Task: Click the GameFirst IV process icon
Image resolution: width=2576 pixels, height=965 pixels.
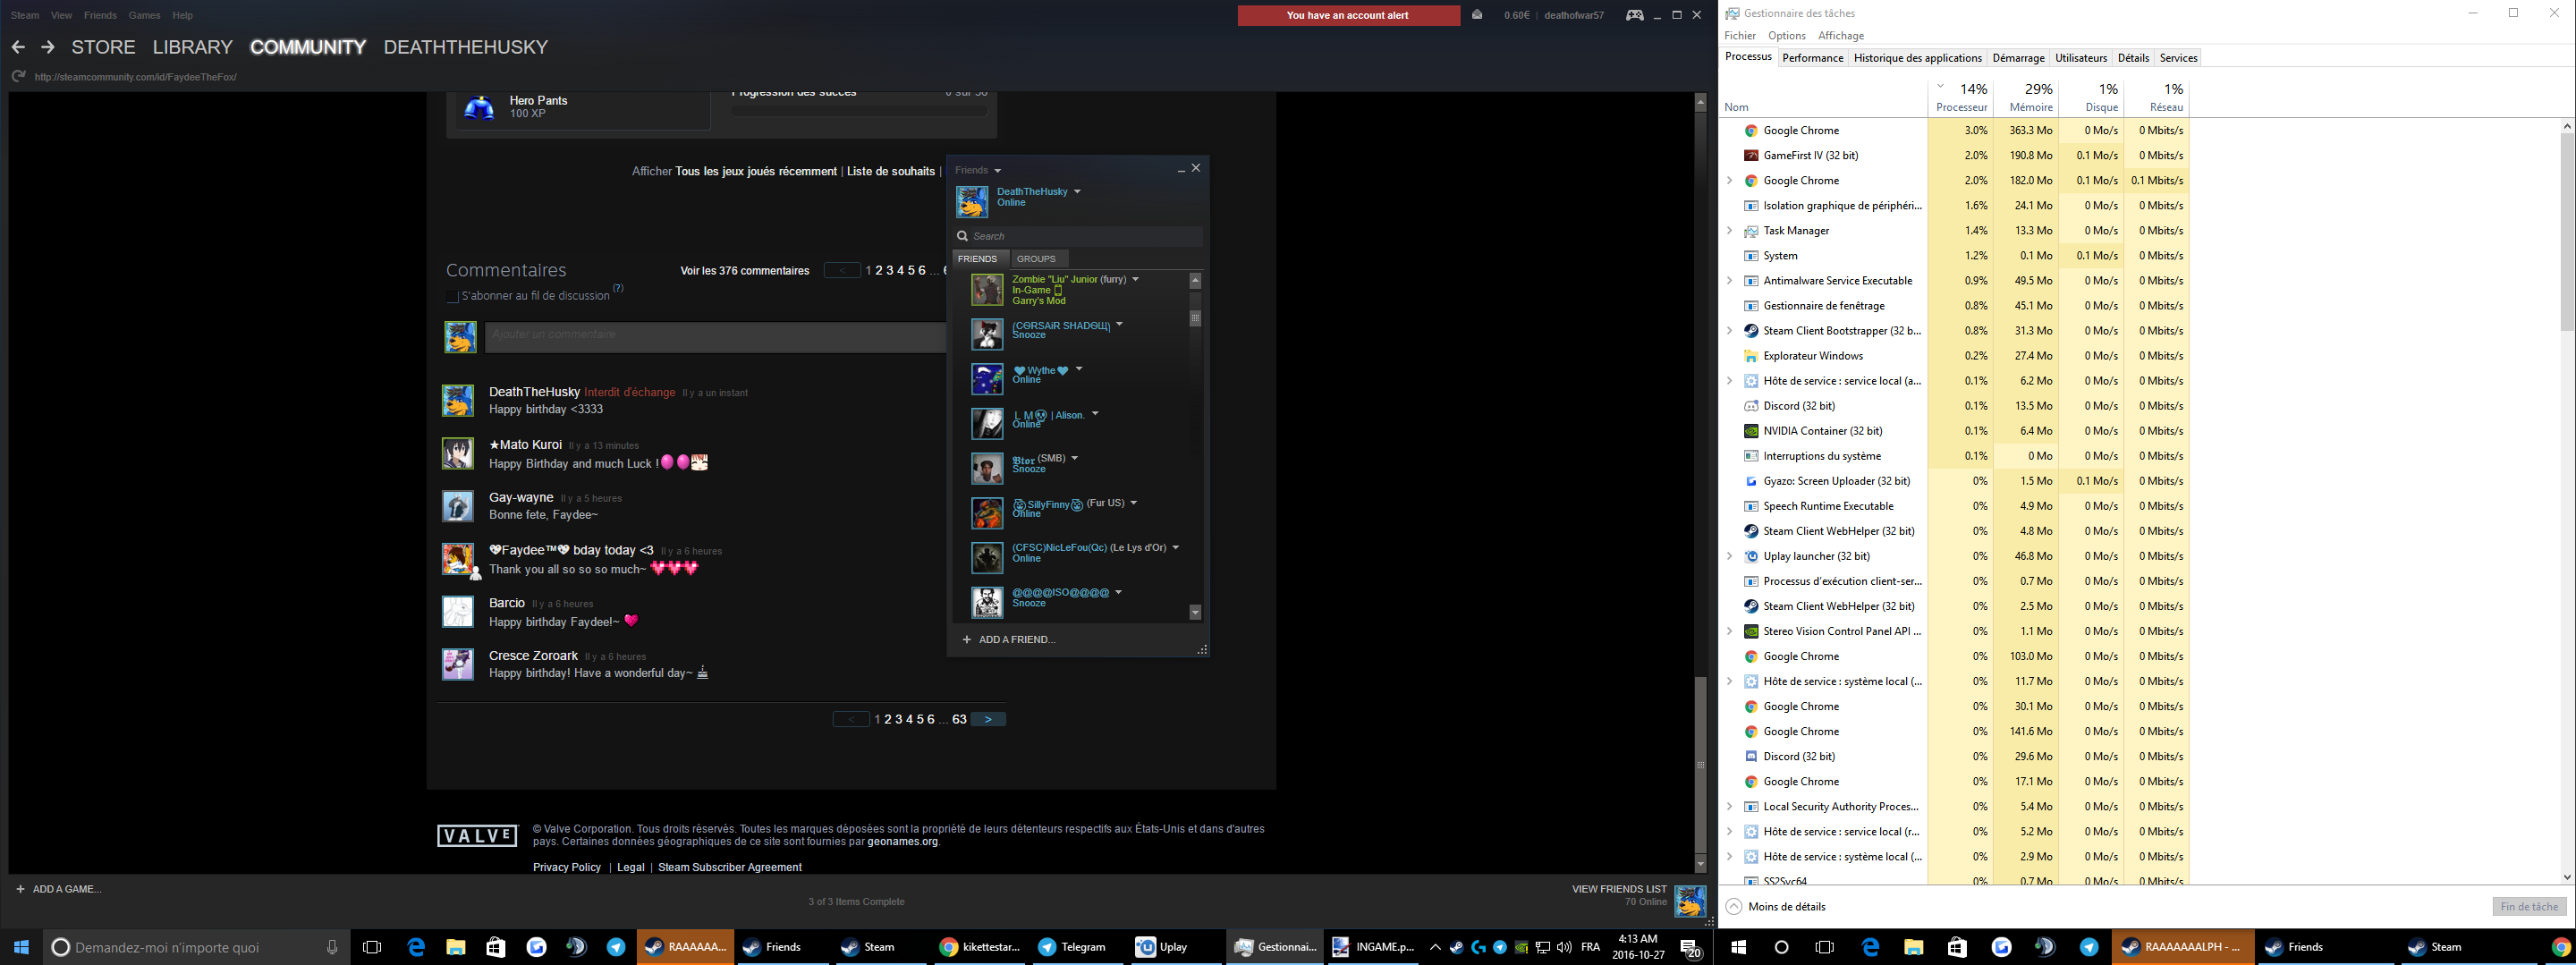Action: tap(1751, 156)
